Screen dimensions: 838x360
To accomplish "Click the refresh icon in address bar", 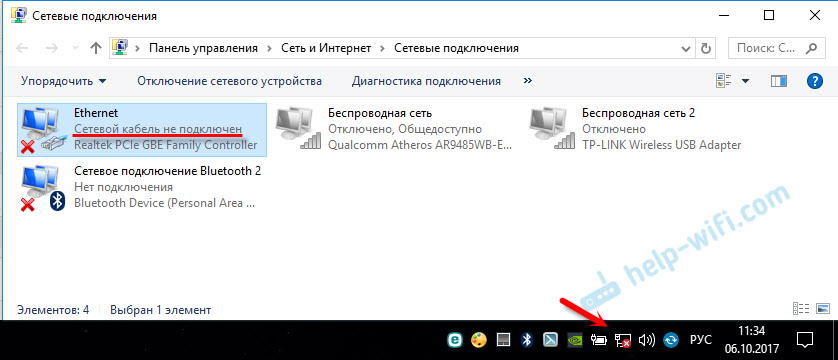I will [705, 48].
